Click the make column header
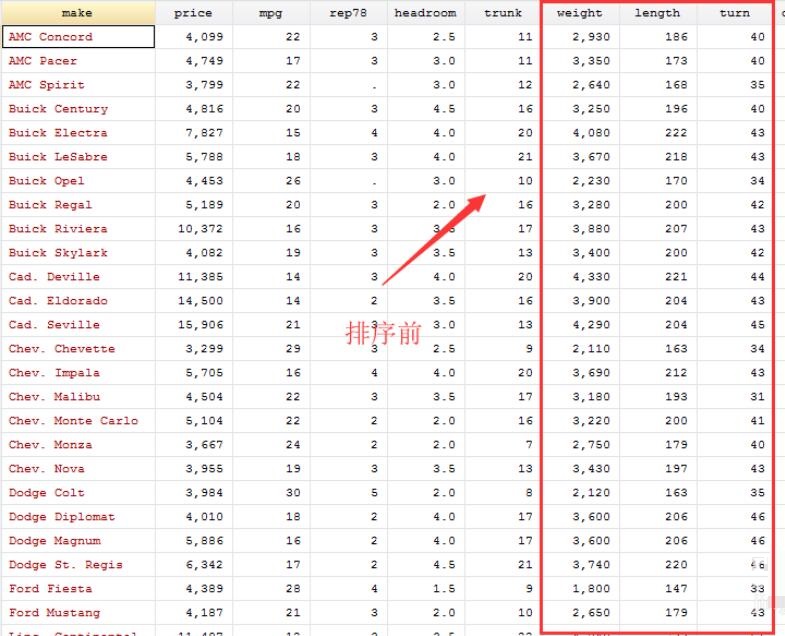The width and height of the screenshot is (785, 636). 77,13
